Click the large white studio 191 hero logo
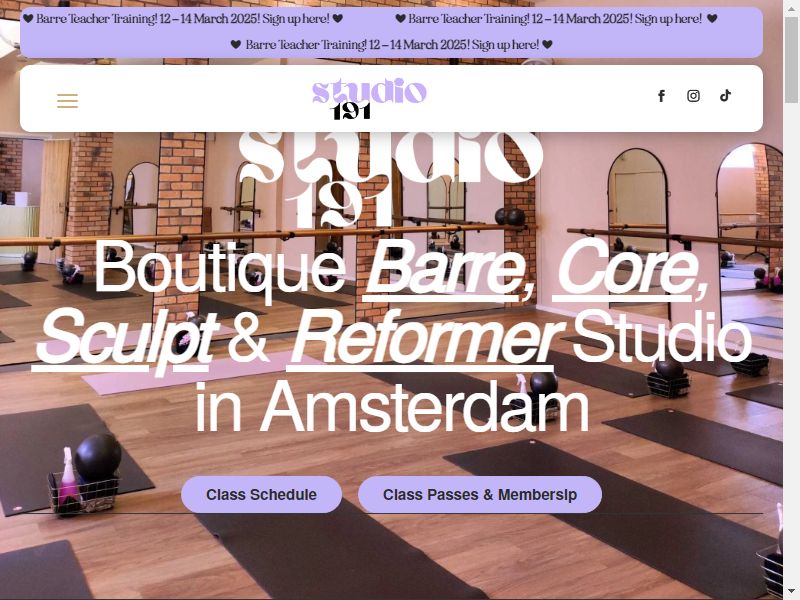The width and height of the screenshot is (800, 600). 391,180
